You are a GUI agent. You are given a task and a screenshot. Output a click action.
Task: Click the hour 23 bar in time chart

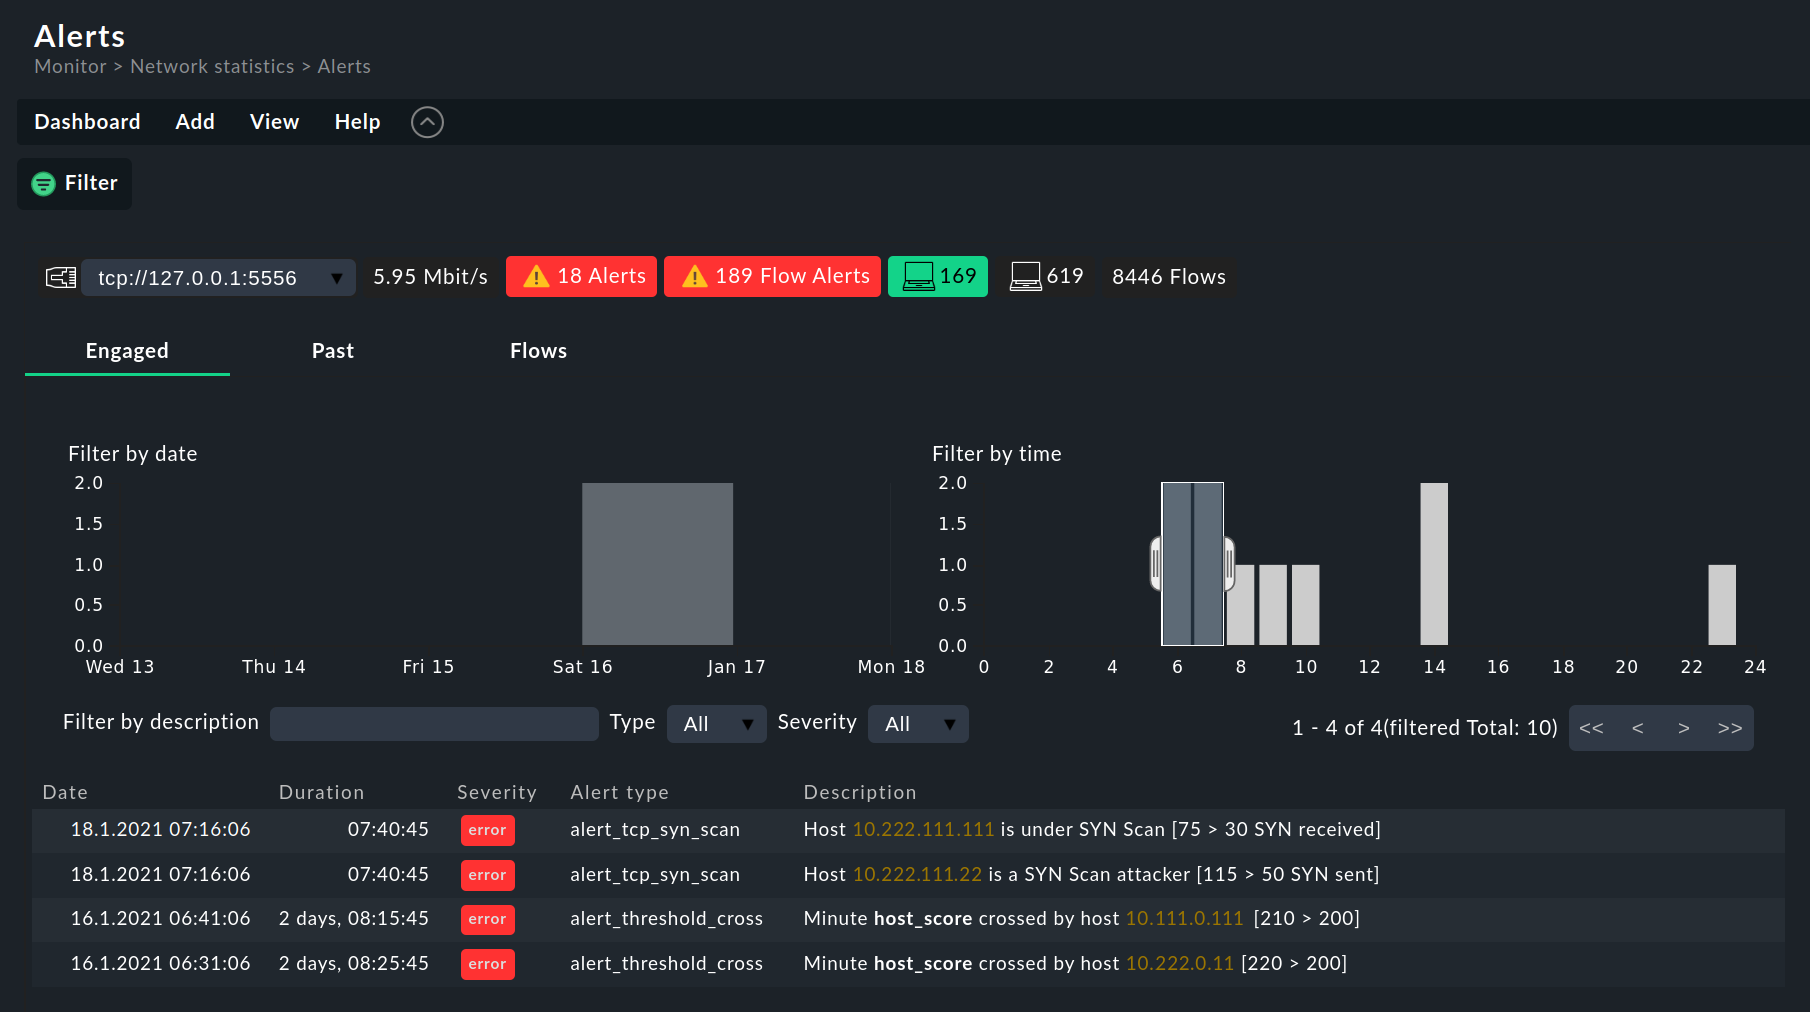1722,605
